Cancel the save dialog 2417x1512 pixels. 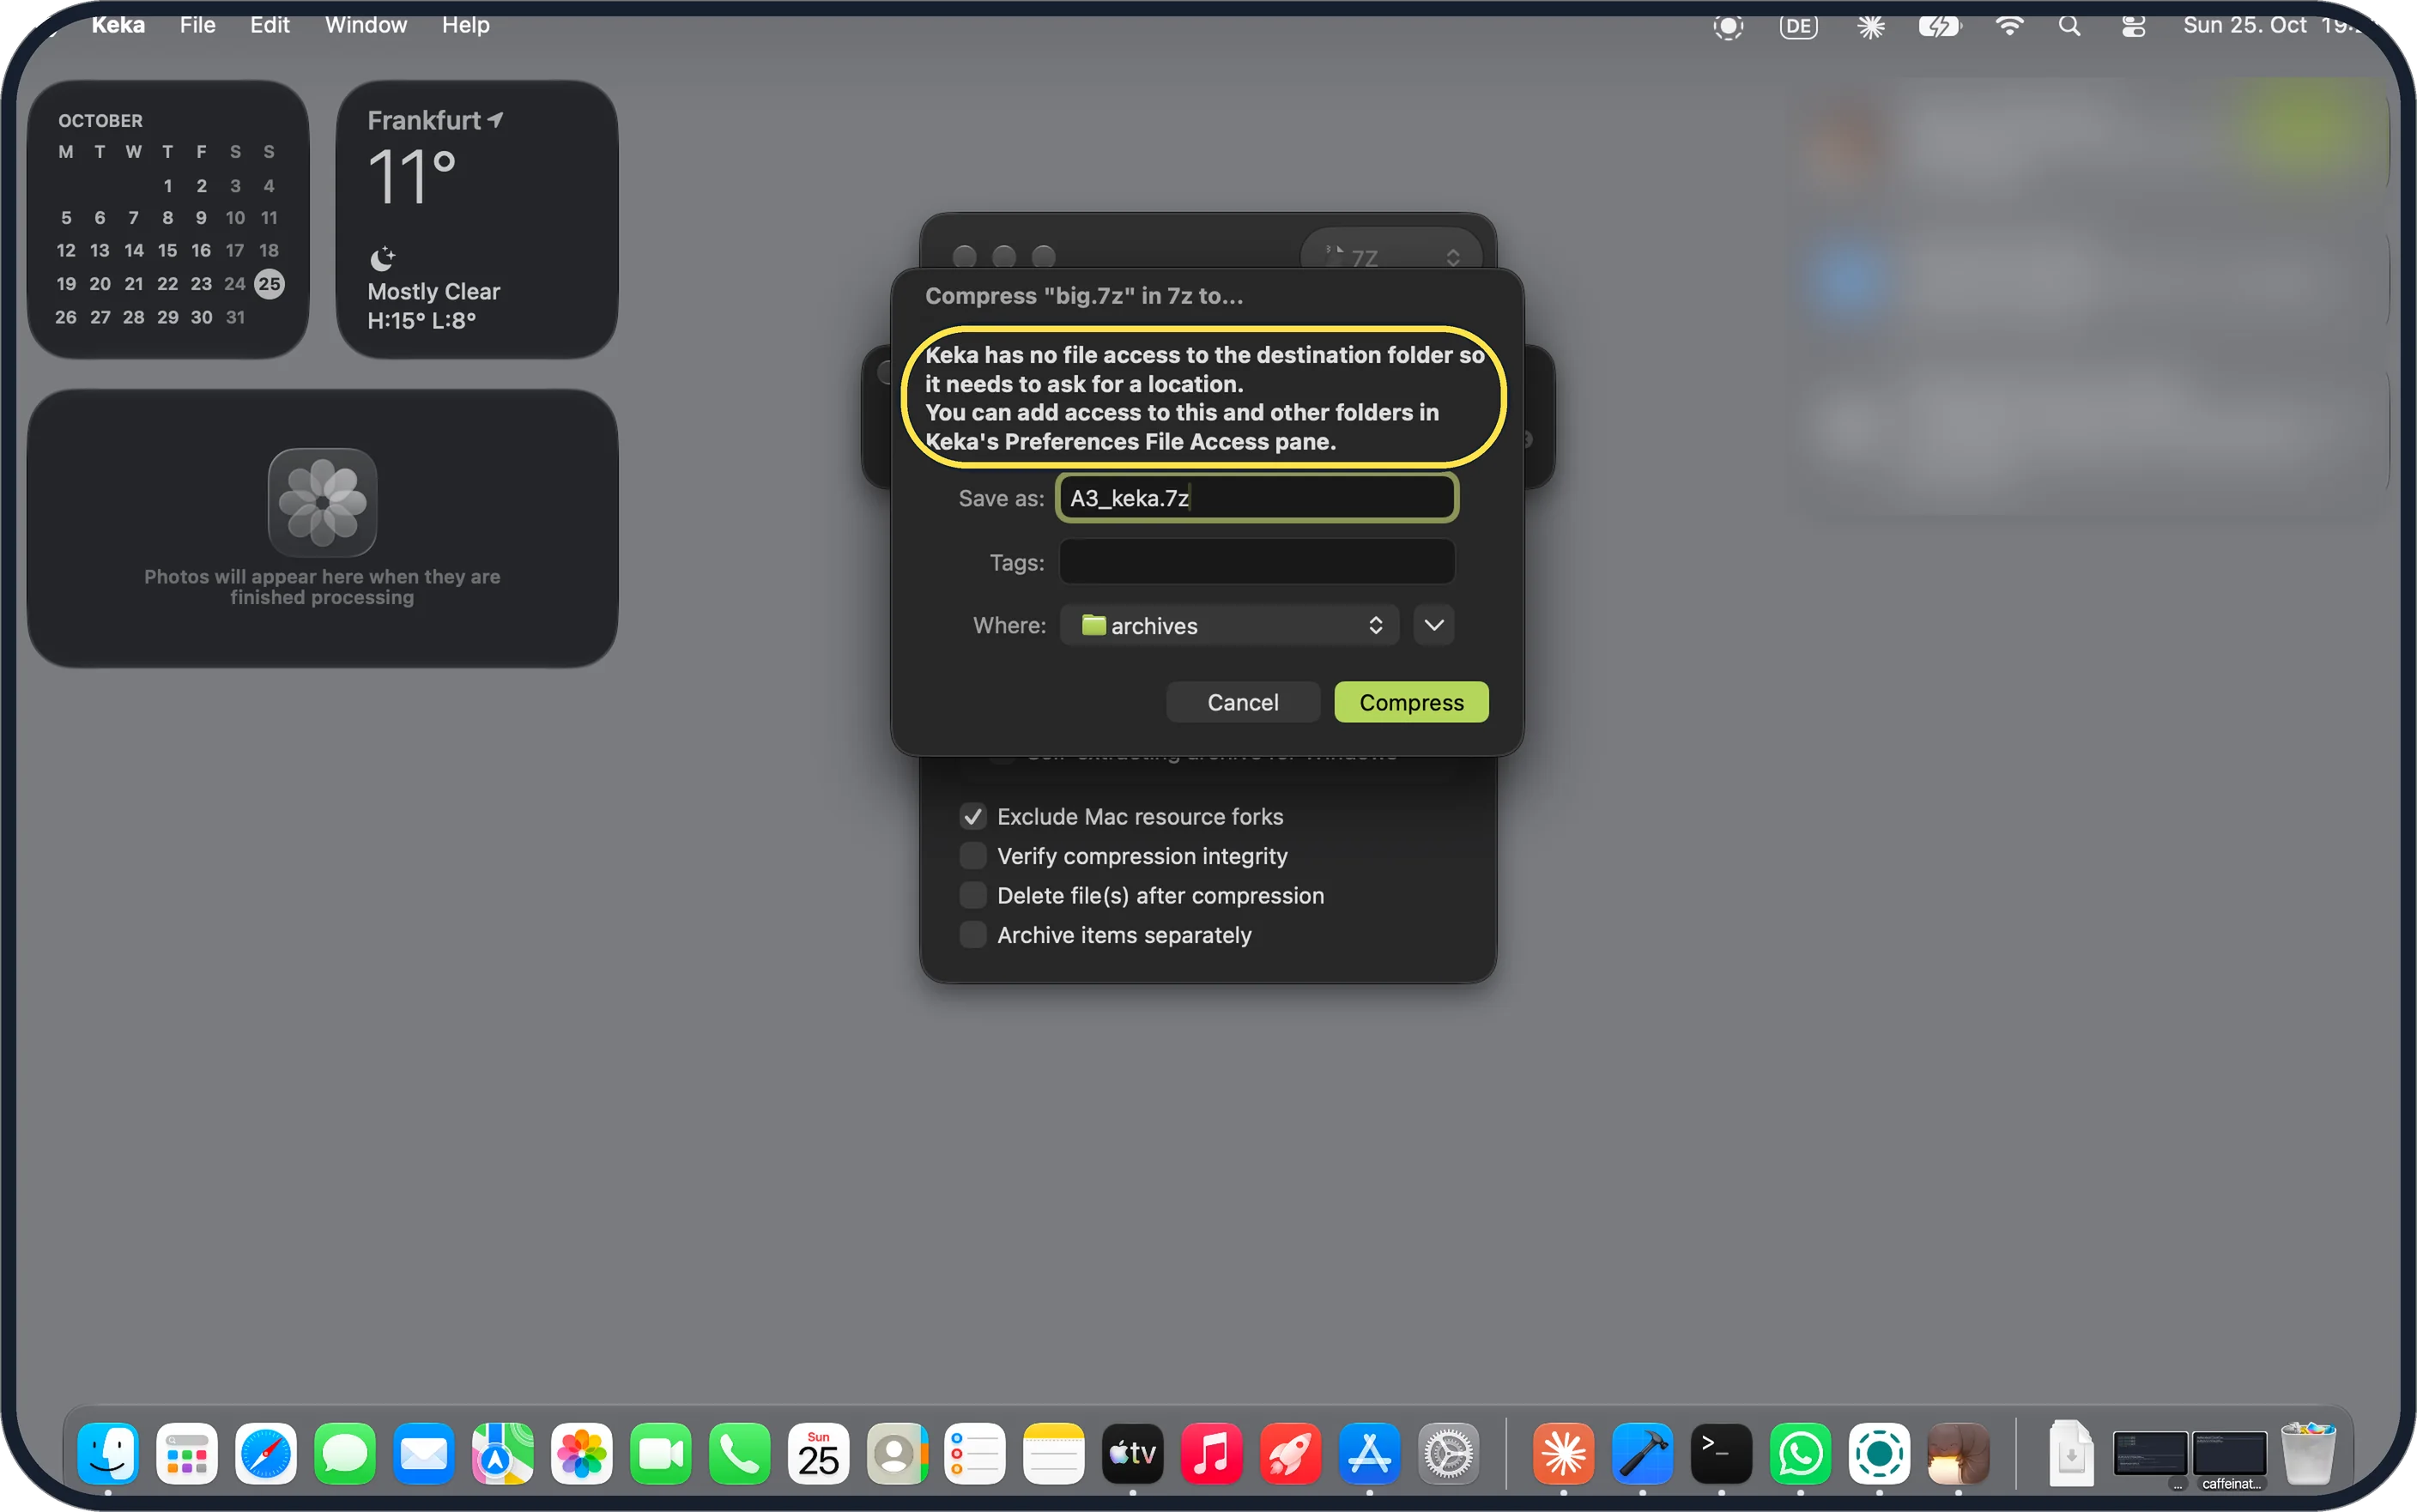(1242, 702)
